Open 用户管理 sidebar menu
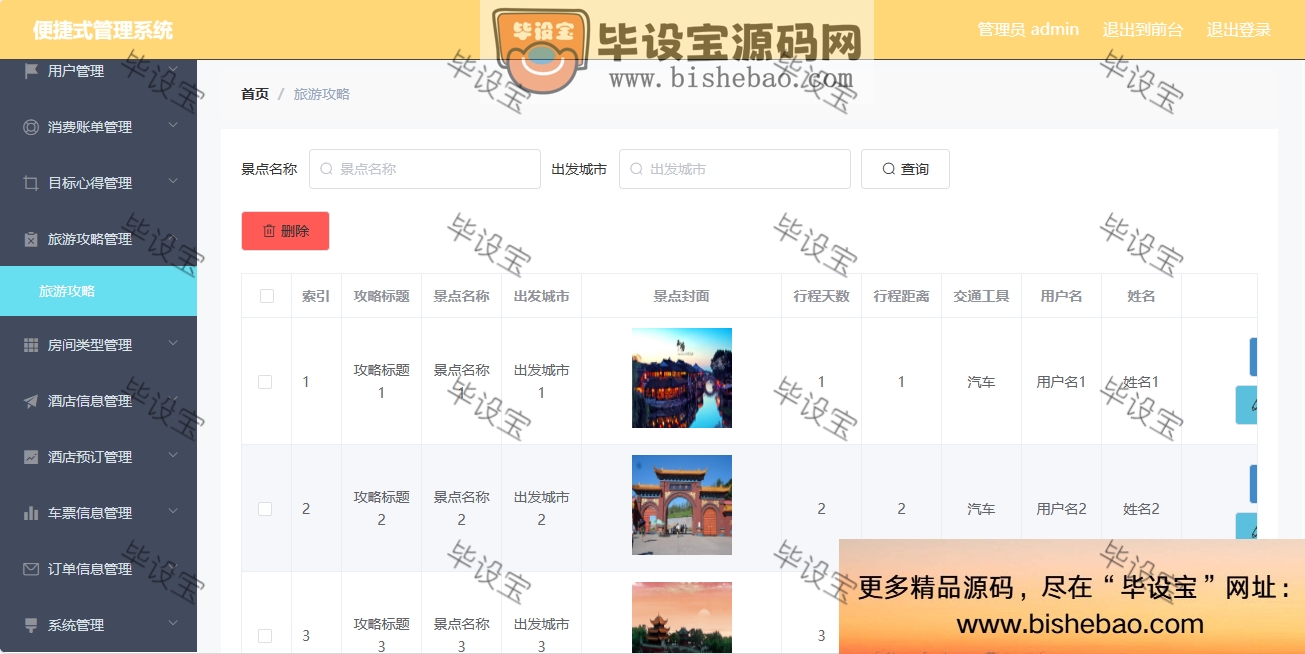Screen dimensions: 1305x654 (x=98, y=71)
